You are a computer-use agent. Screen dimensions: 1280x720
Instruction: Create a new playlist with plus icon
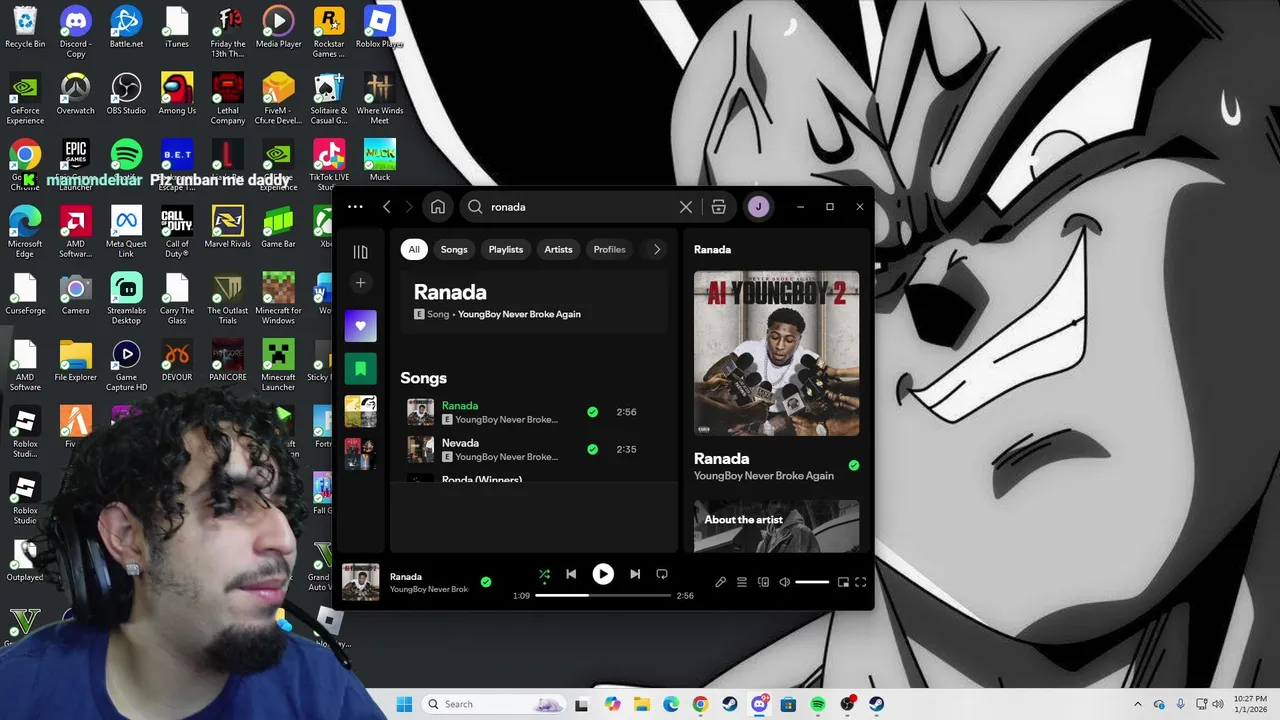pos(361,283)
